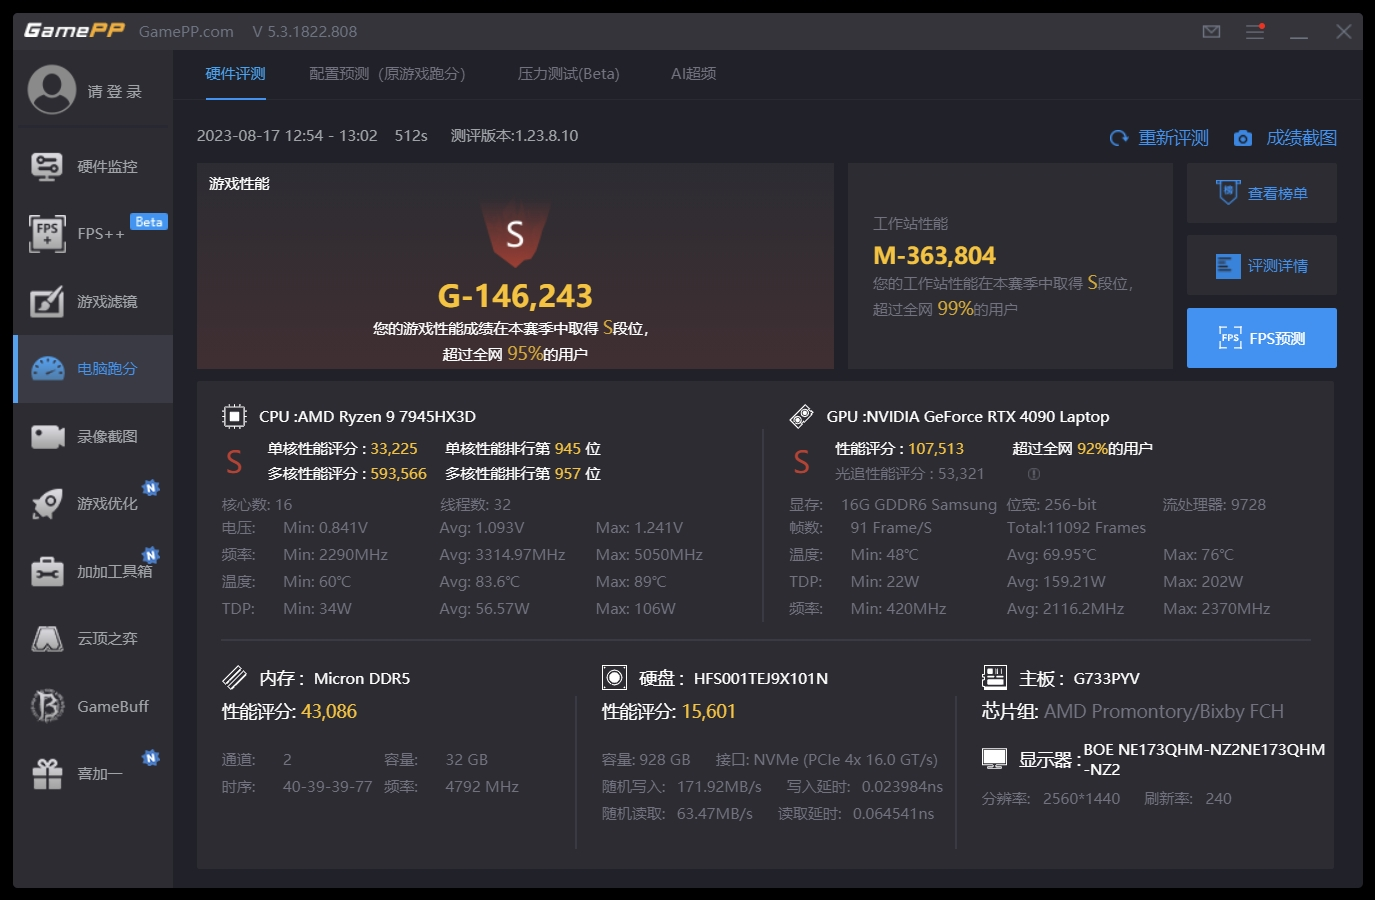Image resolution: width=1375 pixels, height=900 pixels.
Task: Open the 加加工具箱 toolbox
Action: (92, 571)
